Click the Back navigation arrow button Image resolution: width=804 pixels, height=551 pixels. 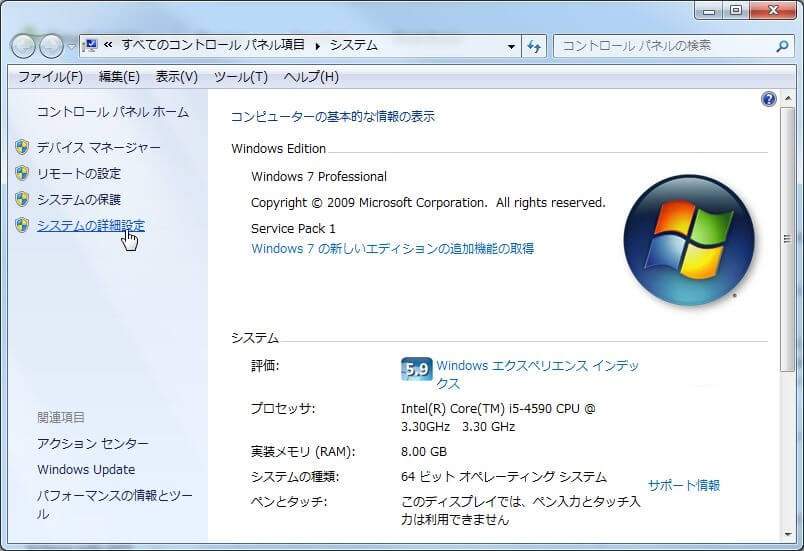[23, 46]
